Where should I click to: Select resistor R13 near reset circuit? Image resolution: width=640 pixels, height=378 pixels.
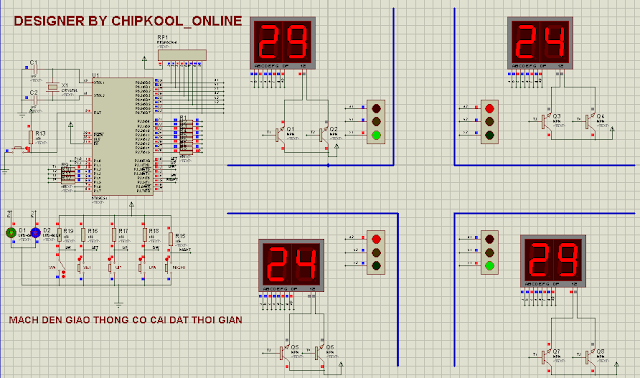(31, 138)
